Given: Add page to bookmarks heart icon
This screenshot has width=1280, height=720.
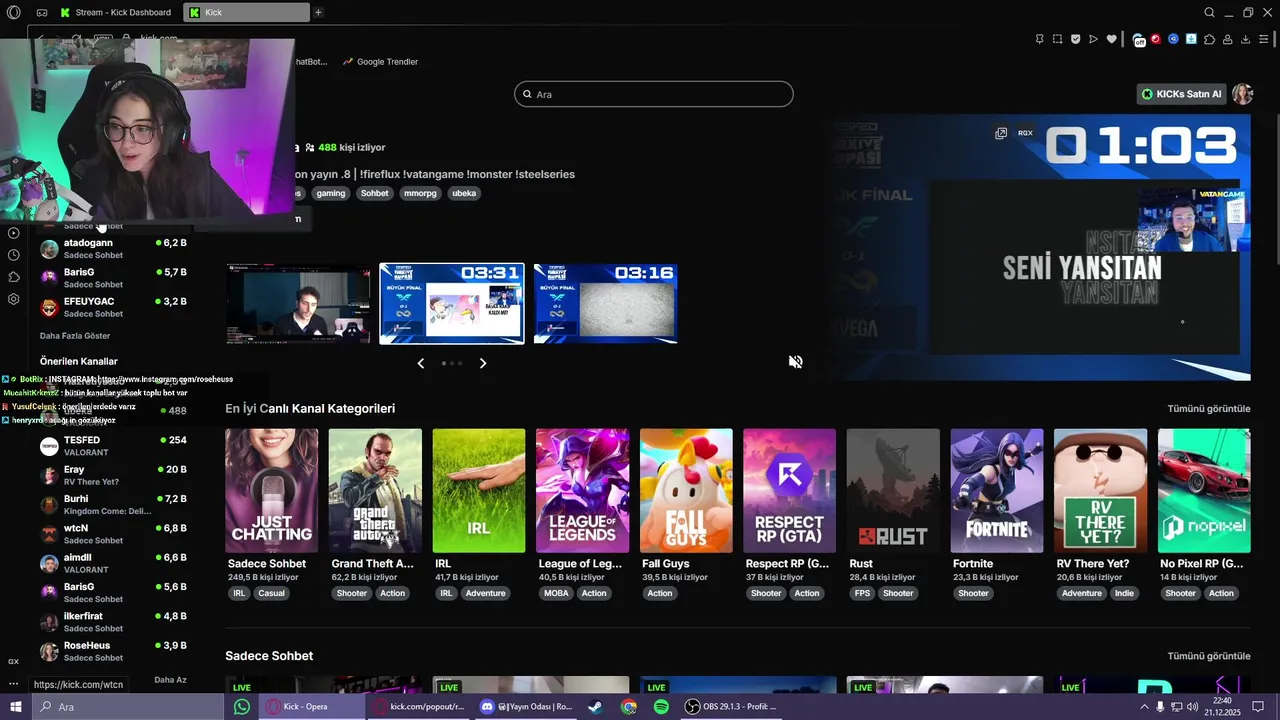Looking at the screenshot, I should point(1111,39).
